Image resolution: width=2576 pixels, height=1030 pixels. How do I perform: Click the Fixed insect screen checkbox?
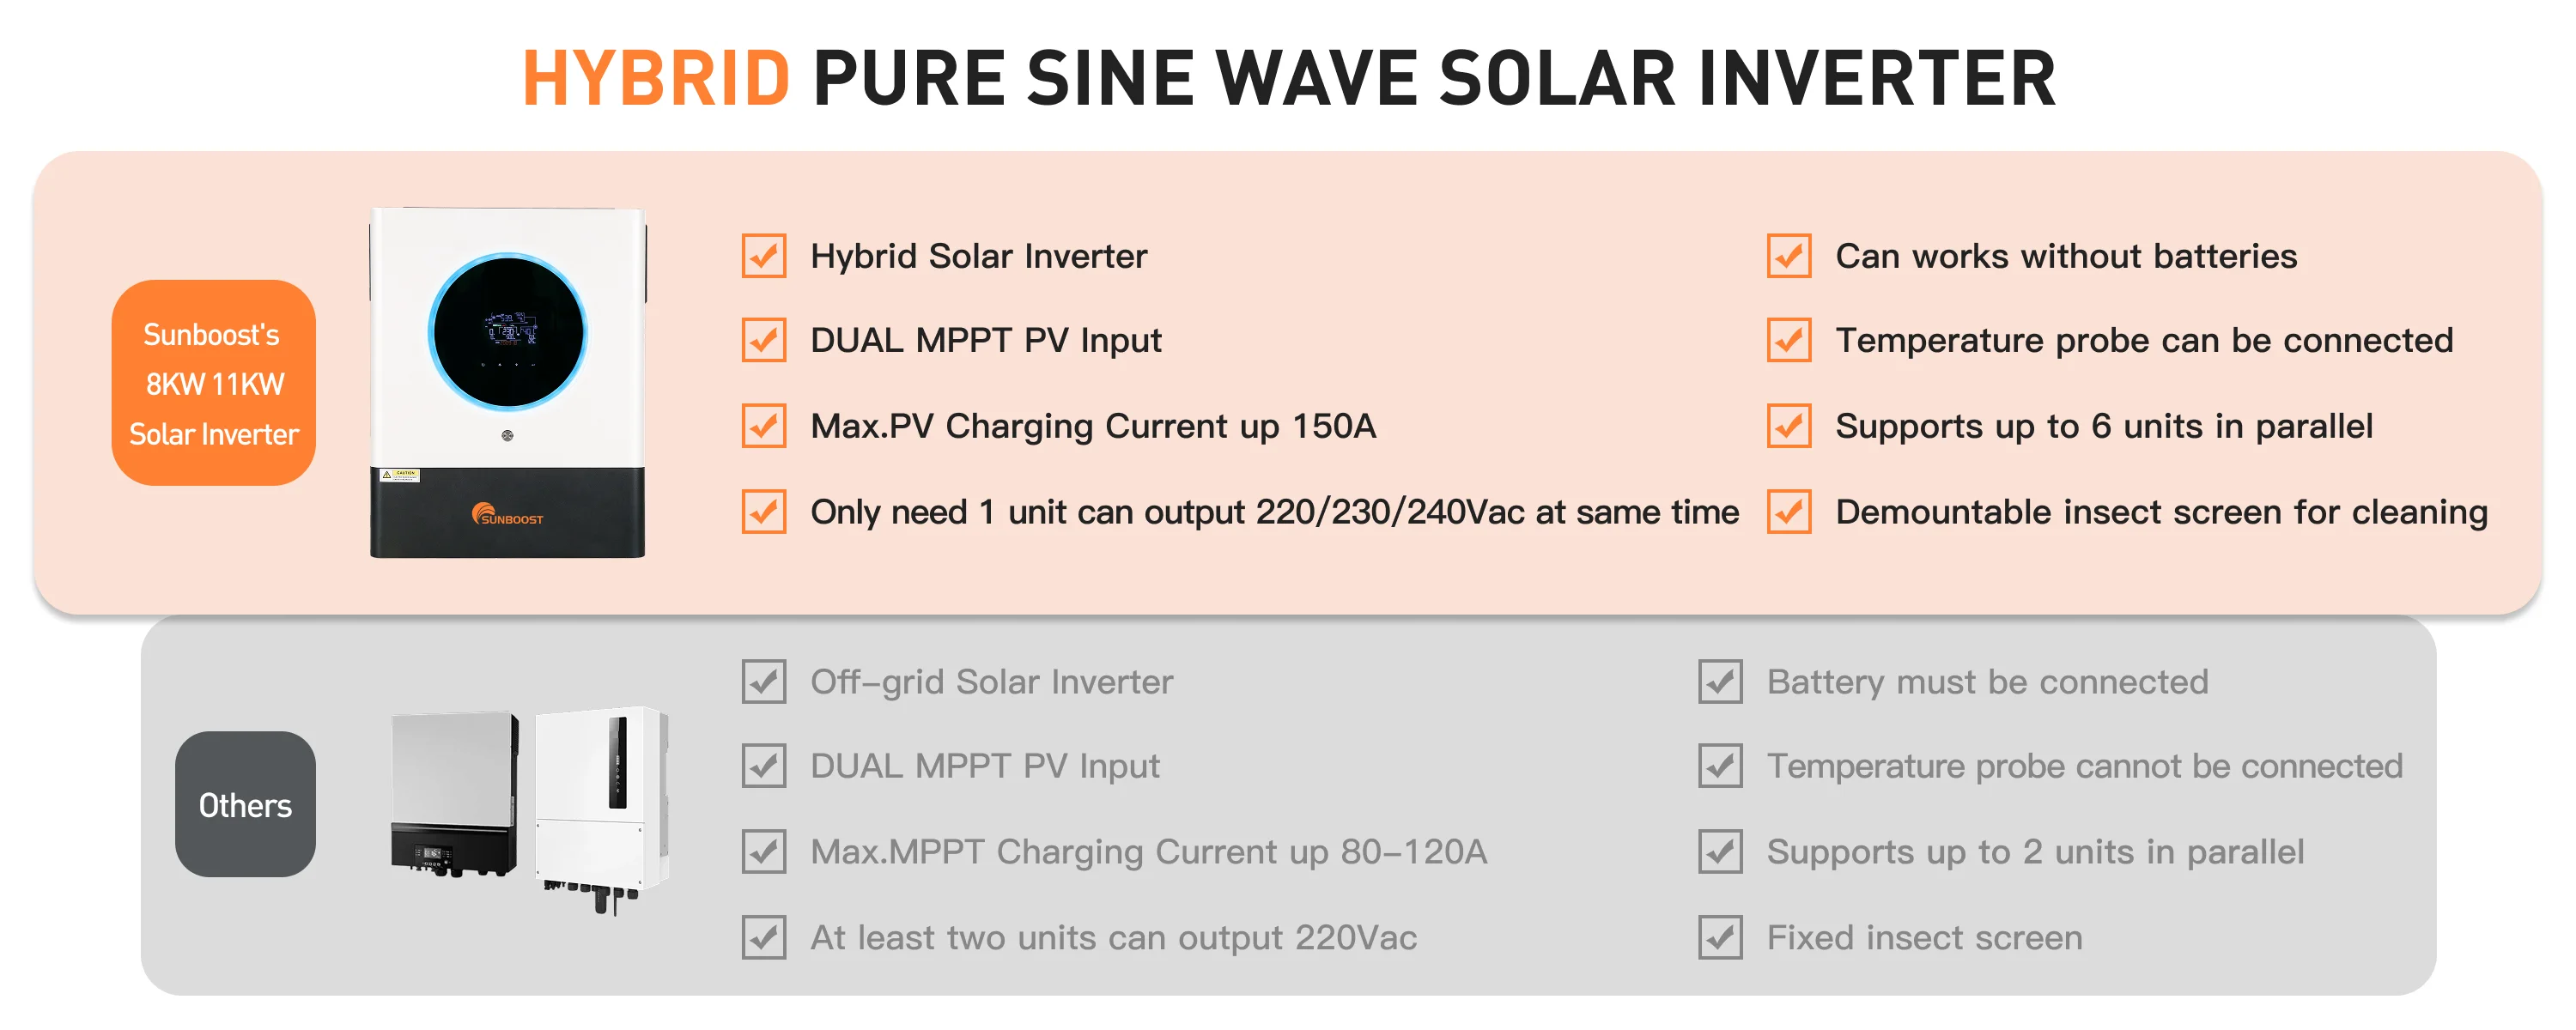(x=1720, y=938)
